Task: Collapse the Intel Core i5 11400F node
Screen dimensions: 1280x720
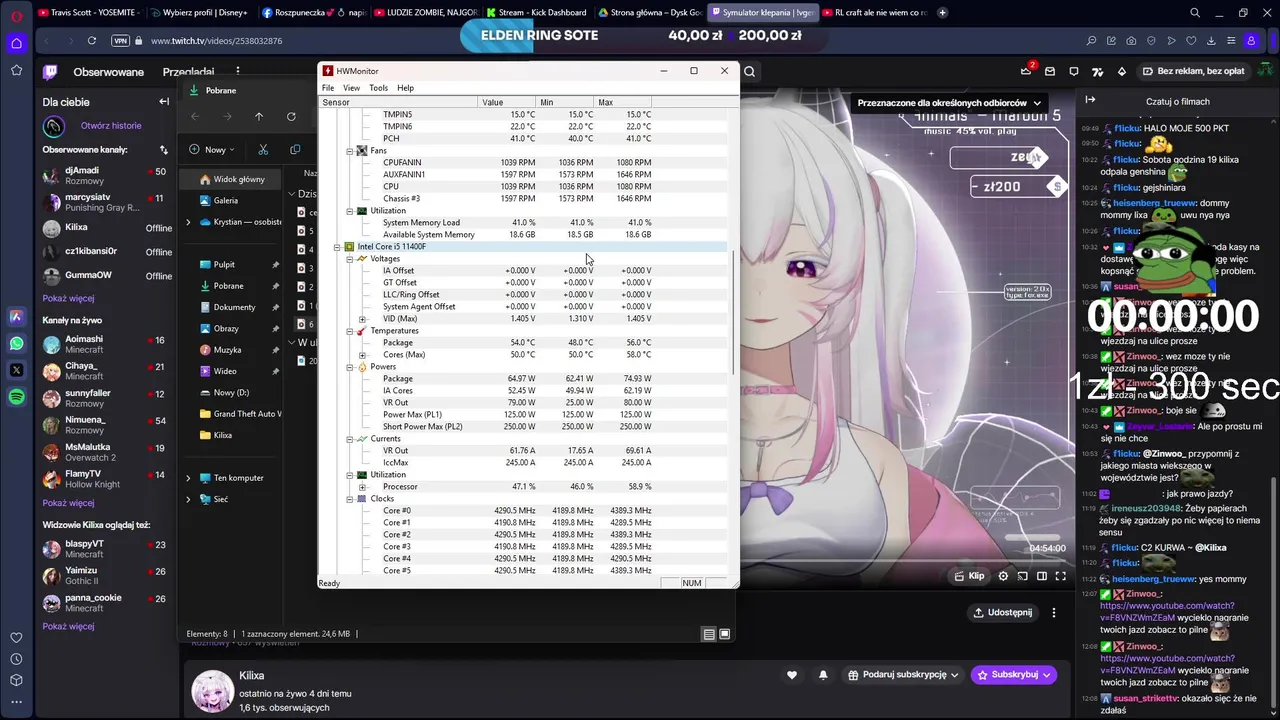Action: pyautogui.click(x=338, y=247)
